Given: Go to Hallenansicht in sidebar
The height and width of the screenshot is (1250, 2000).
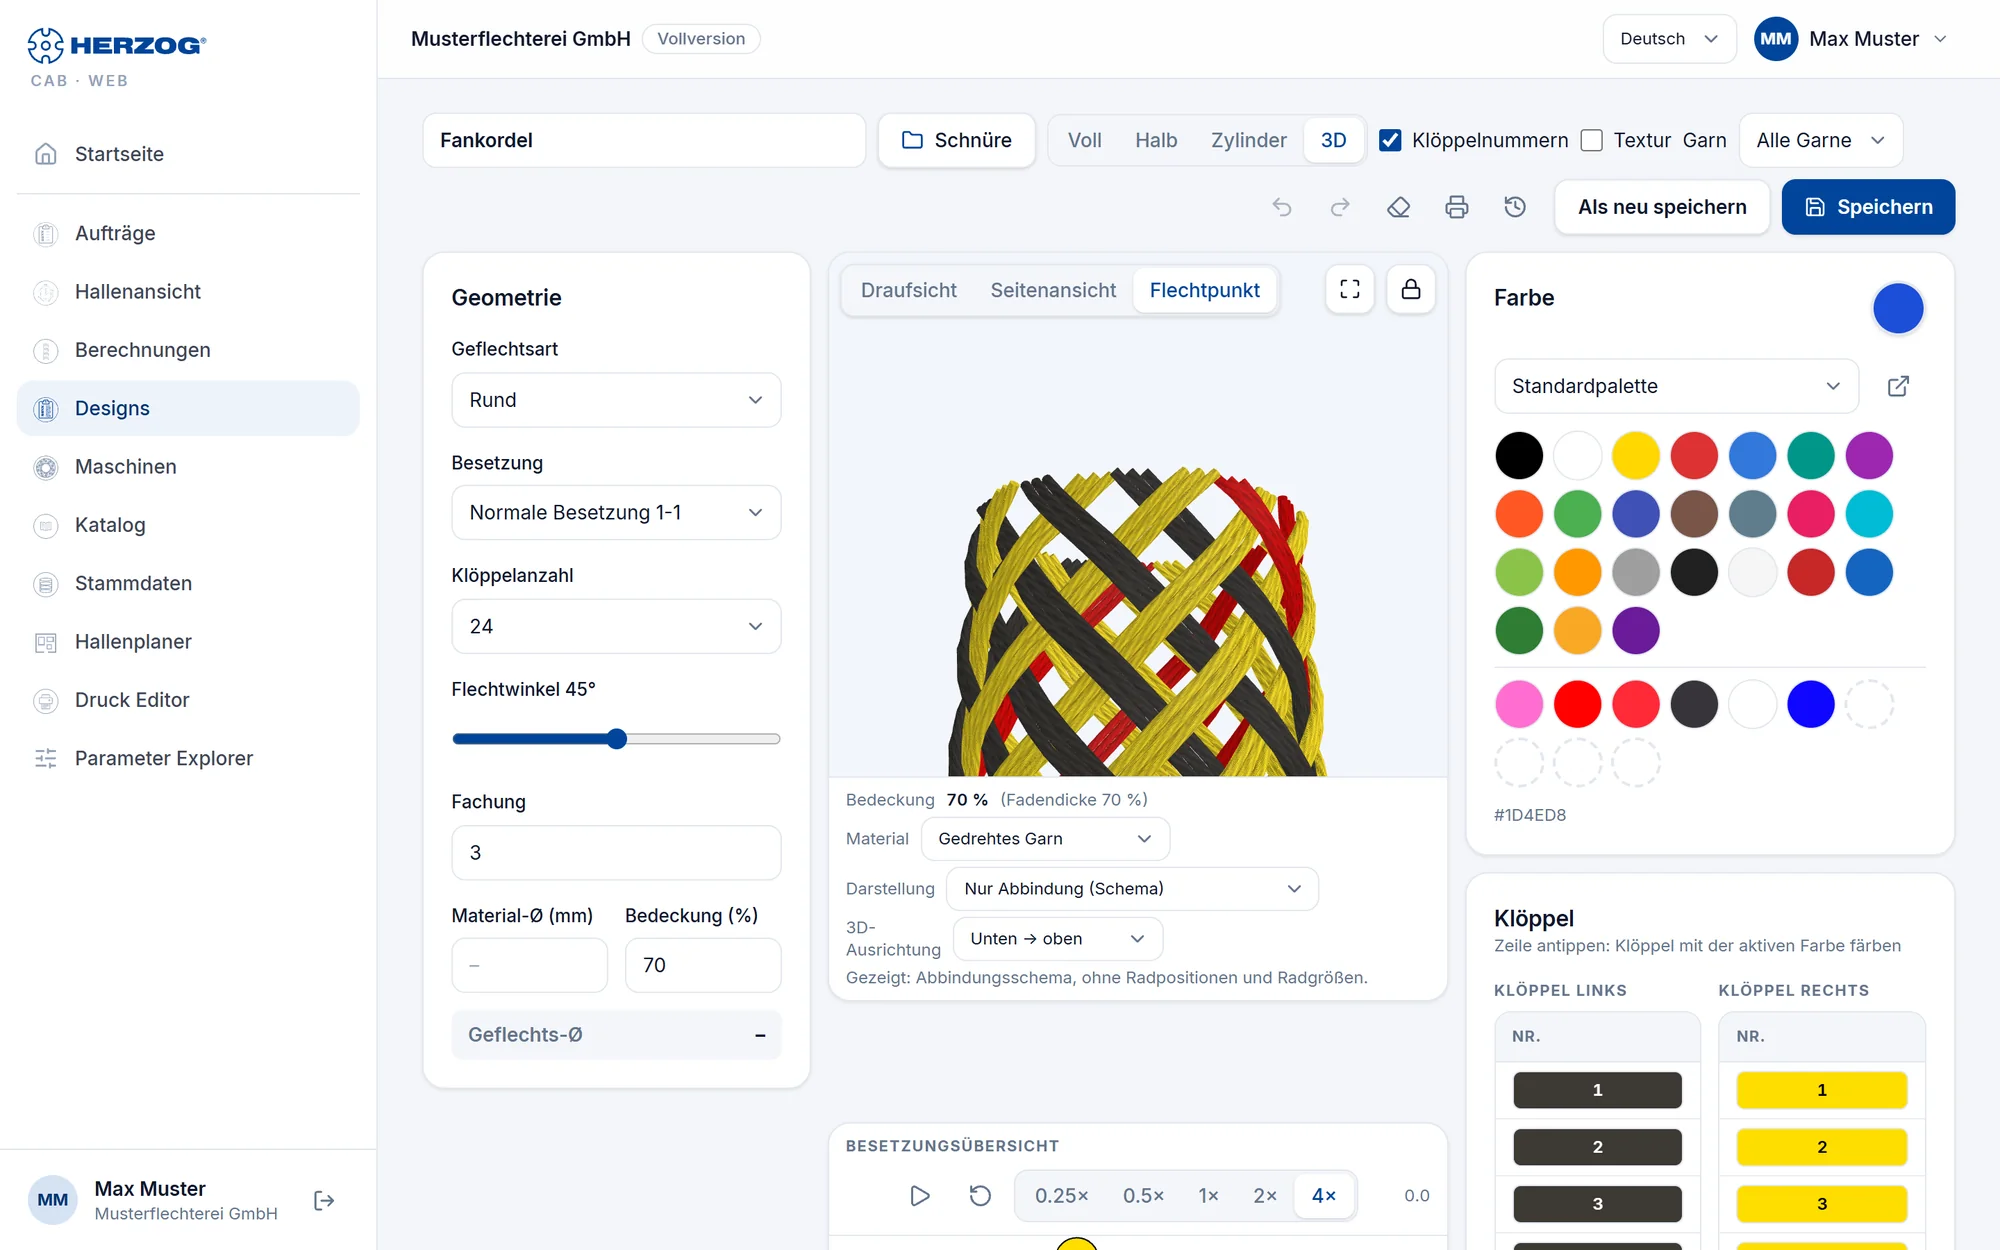Looking at the screenshot, I should coord(188,292).
